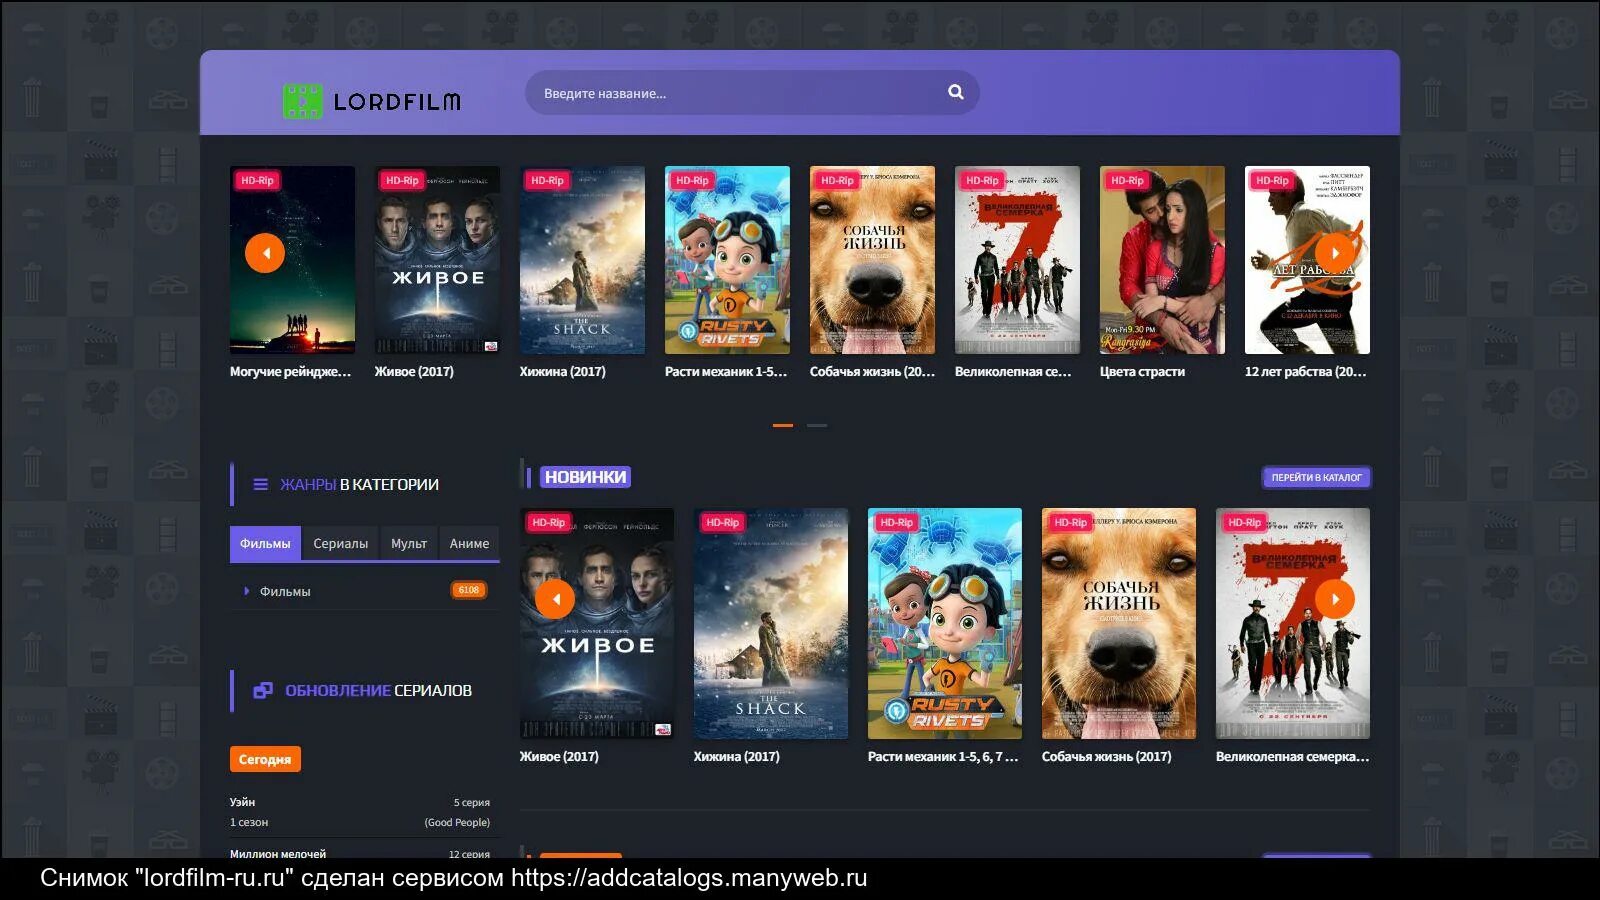This screenshot has width=1600, height=900.
Task: Click the 5 серия label for Уэйн
Action: (472, 802)
